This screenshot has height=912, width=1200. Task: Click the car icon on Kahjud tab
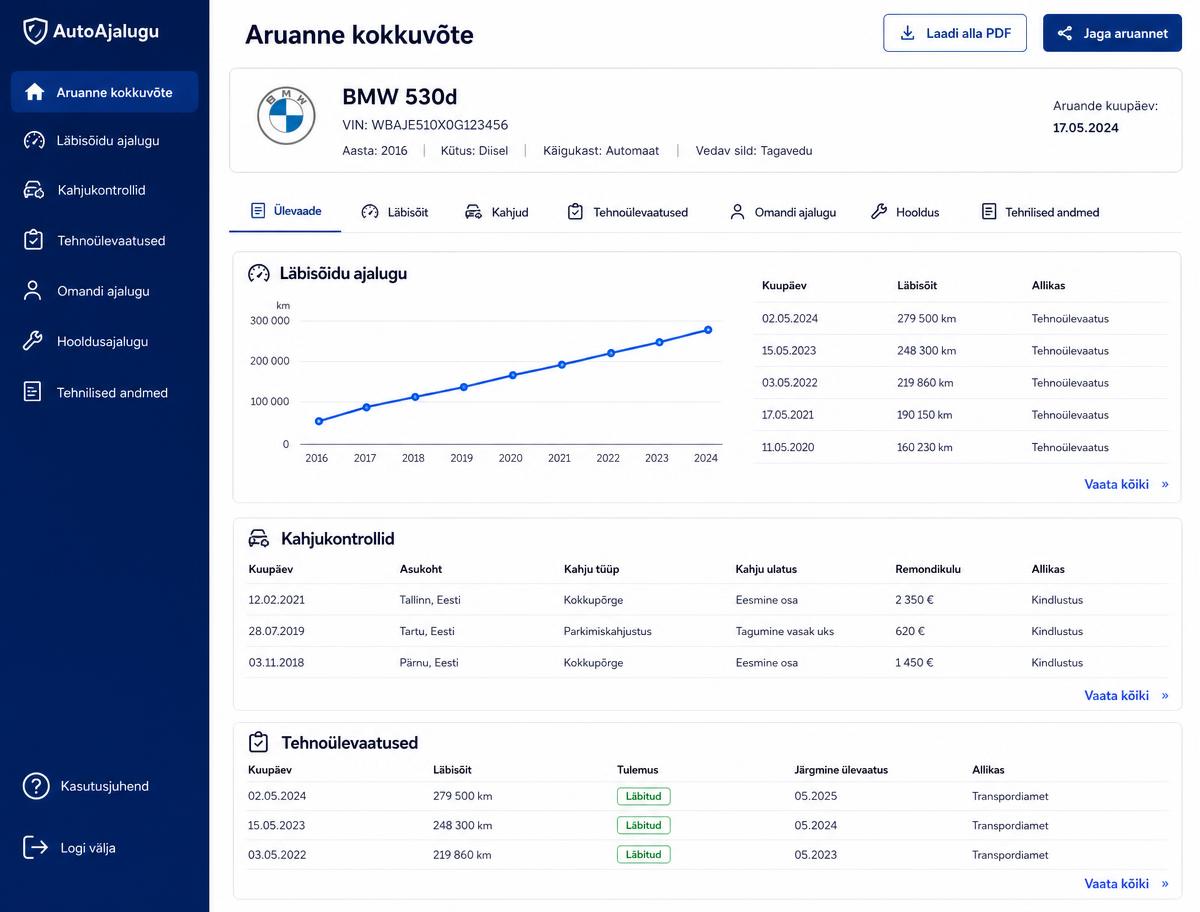pos(474,212)
